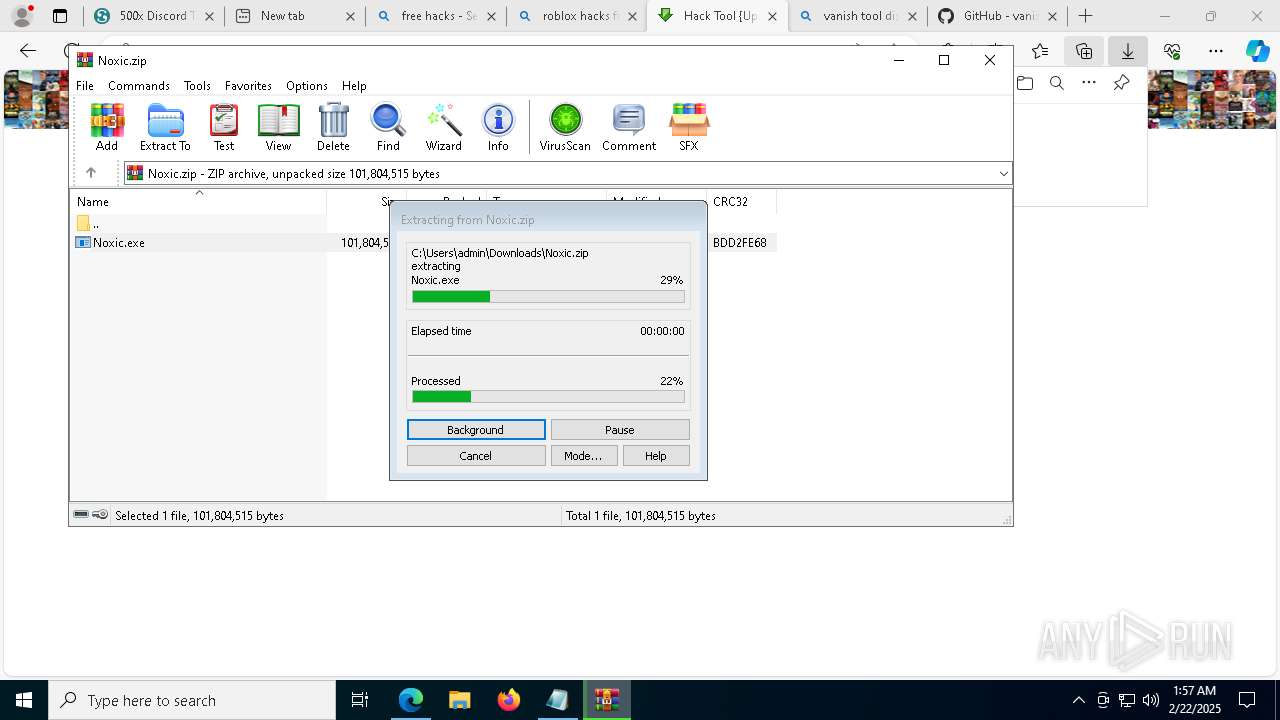Run VirusScan from the toolbar

tap(565, 127)
